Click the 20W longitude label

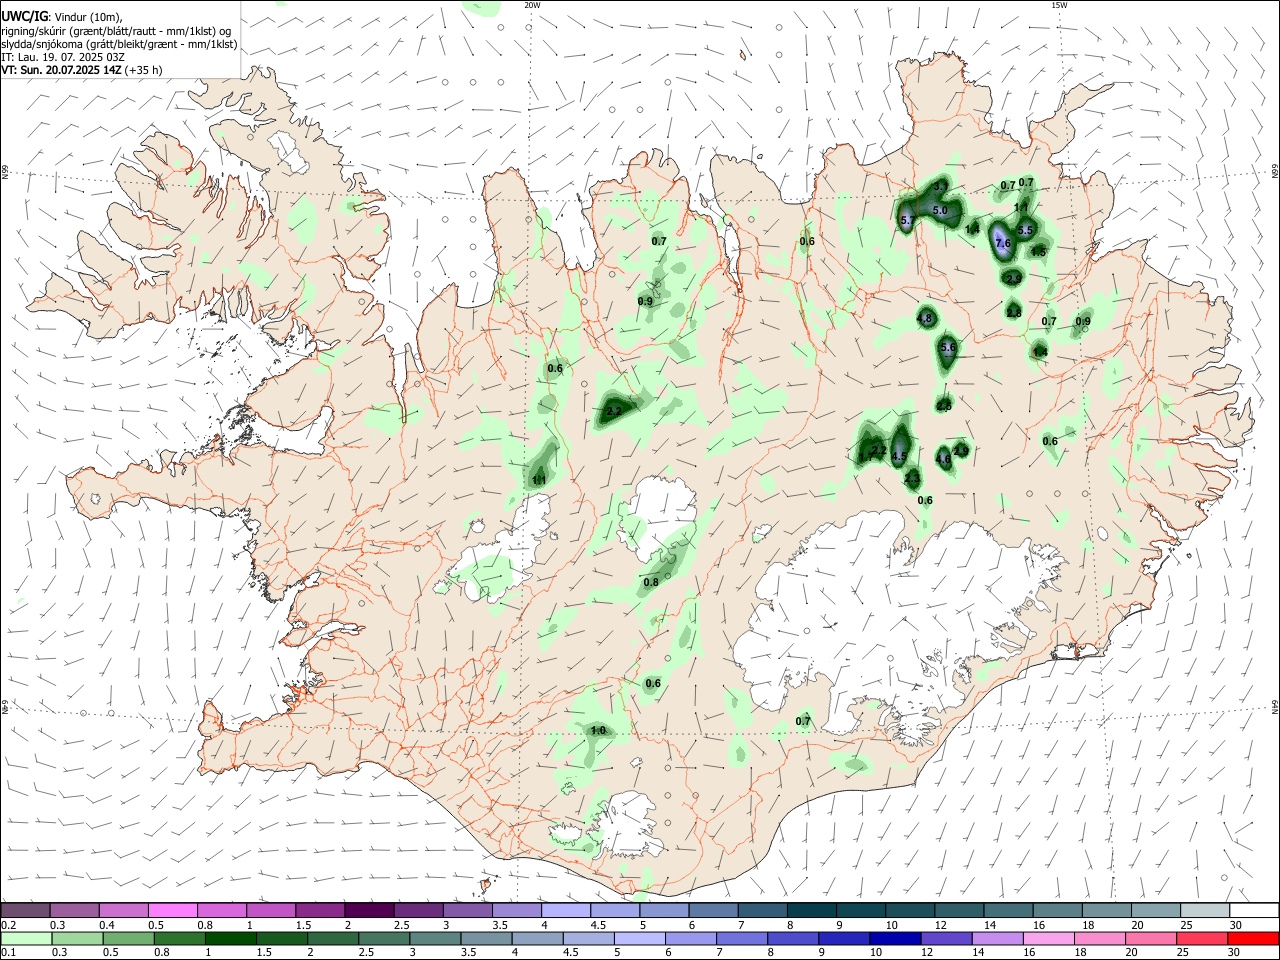pyautogui.click(x=532, y=5)
